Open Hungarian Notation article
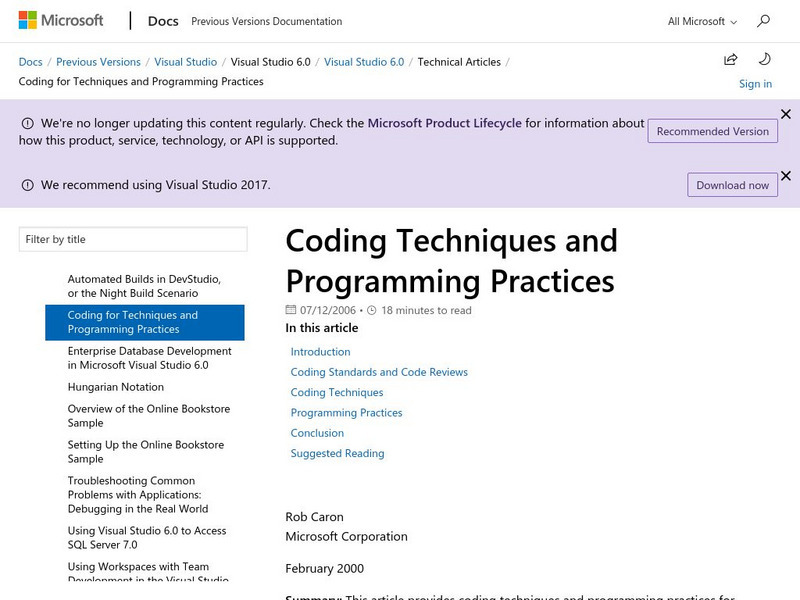 pyautogui.click(x=116, y=387)
